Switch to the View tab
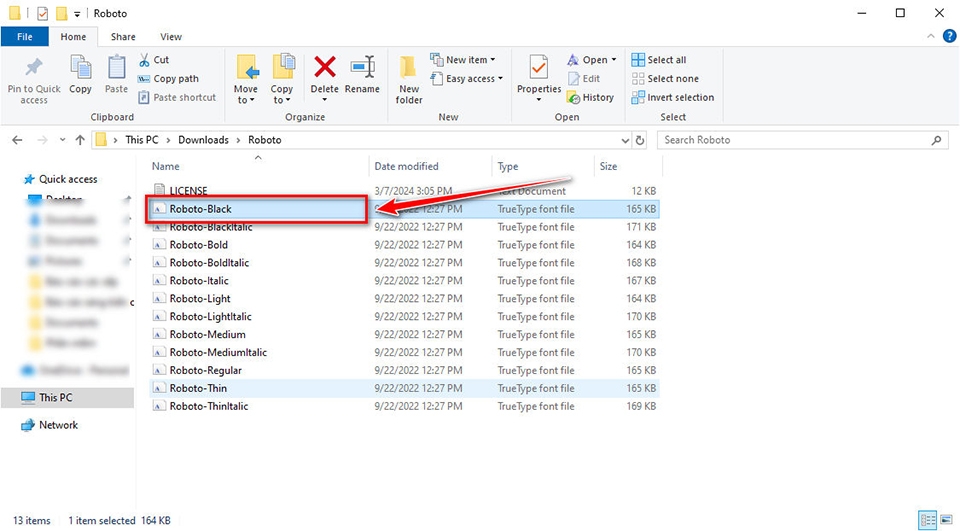The height and width of the screenshot is (531, 960). click(x=171, y=37)
